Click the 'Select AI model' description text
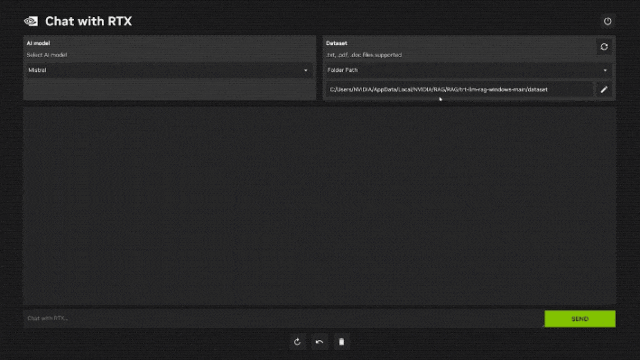640x360 pixels. tap(47, 55)
